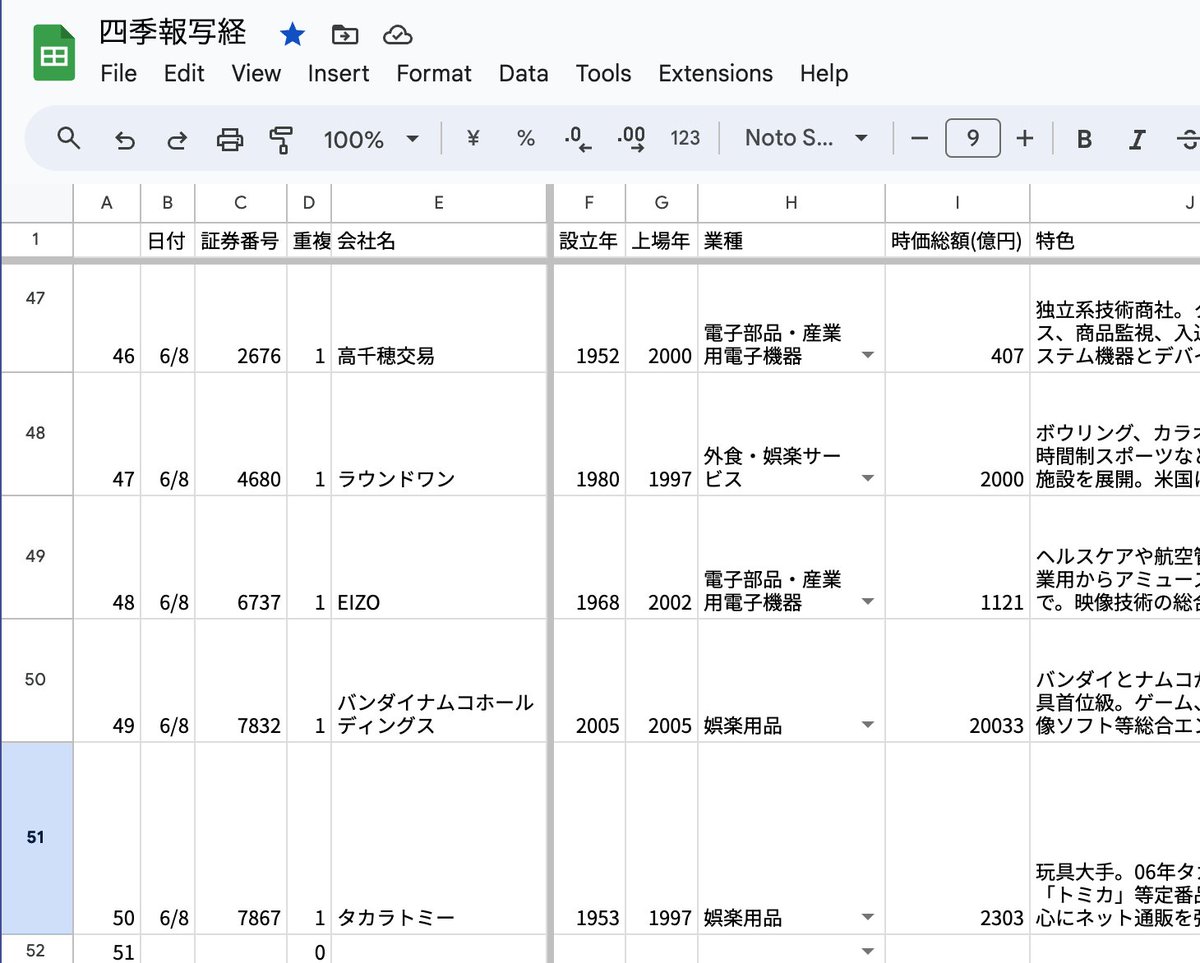
Task: Select the Paint format tool
Action: [282, 138]
